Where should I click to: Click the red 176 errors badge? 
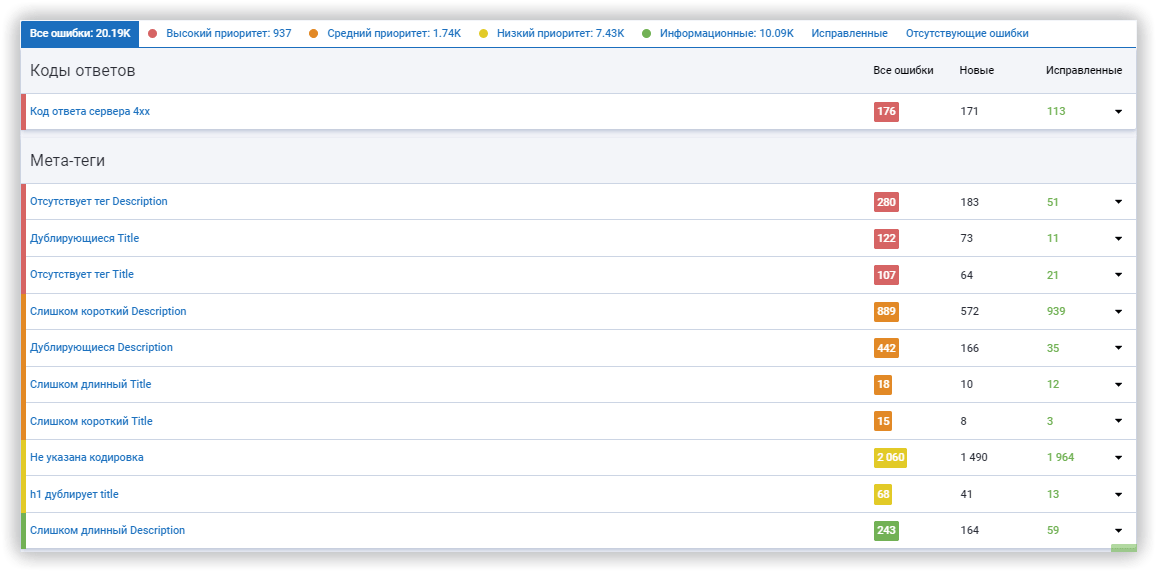(x=886, y=111)
